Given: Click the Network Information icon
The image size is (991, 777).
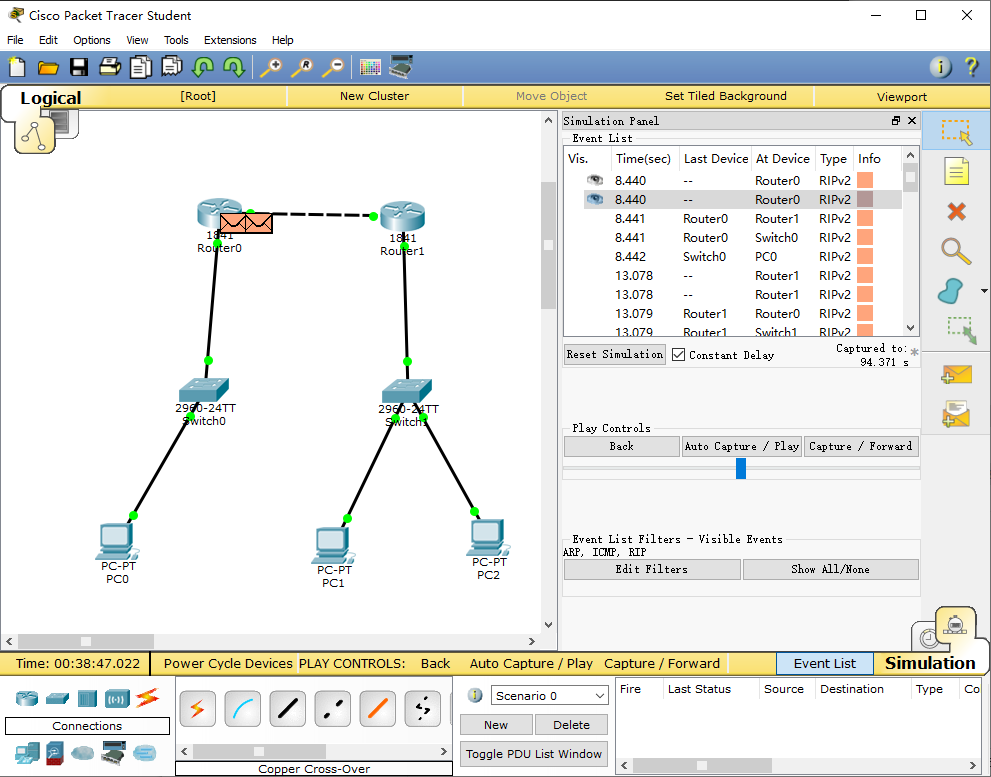Looking at the screenshot, I should pos(940,66).
